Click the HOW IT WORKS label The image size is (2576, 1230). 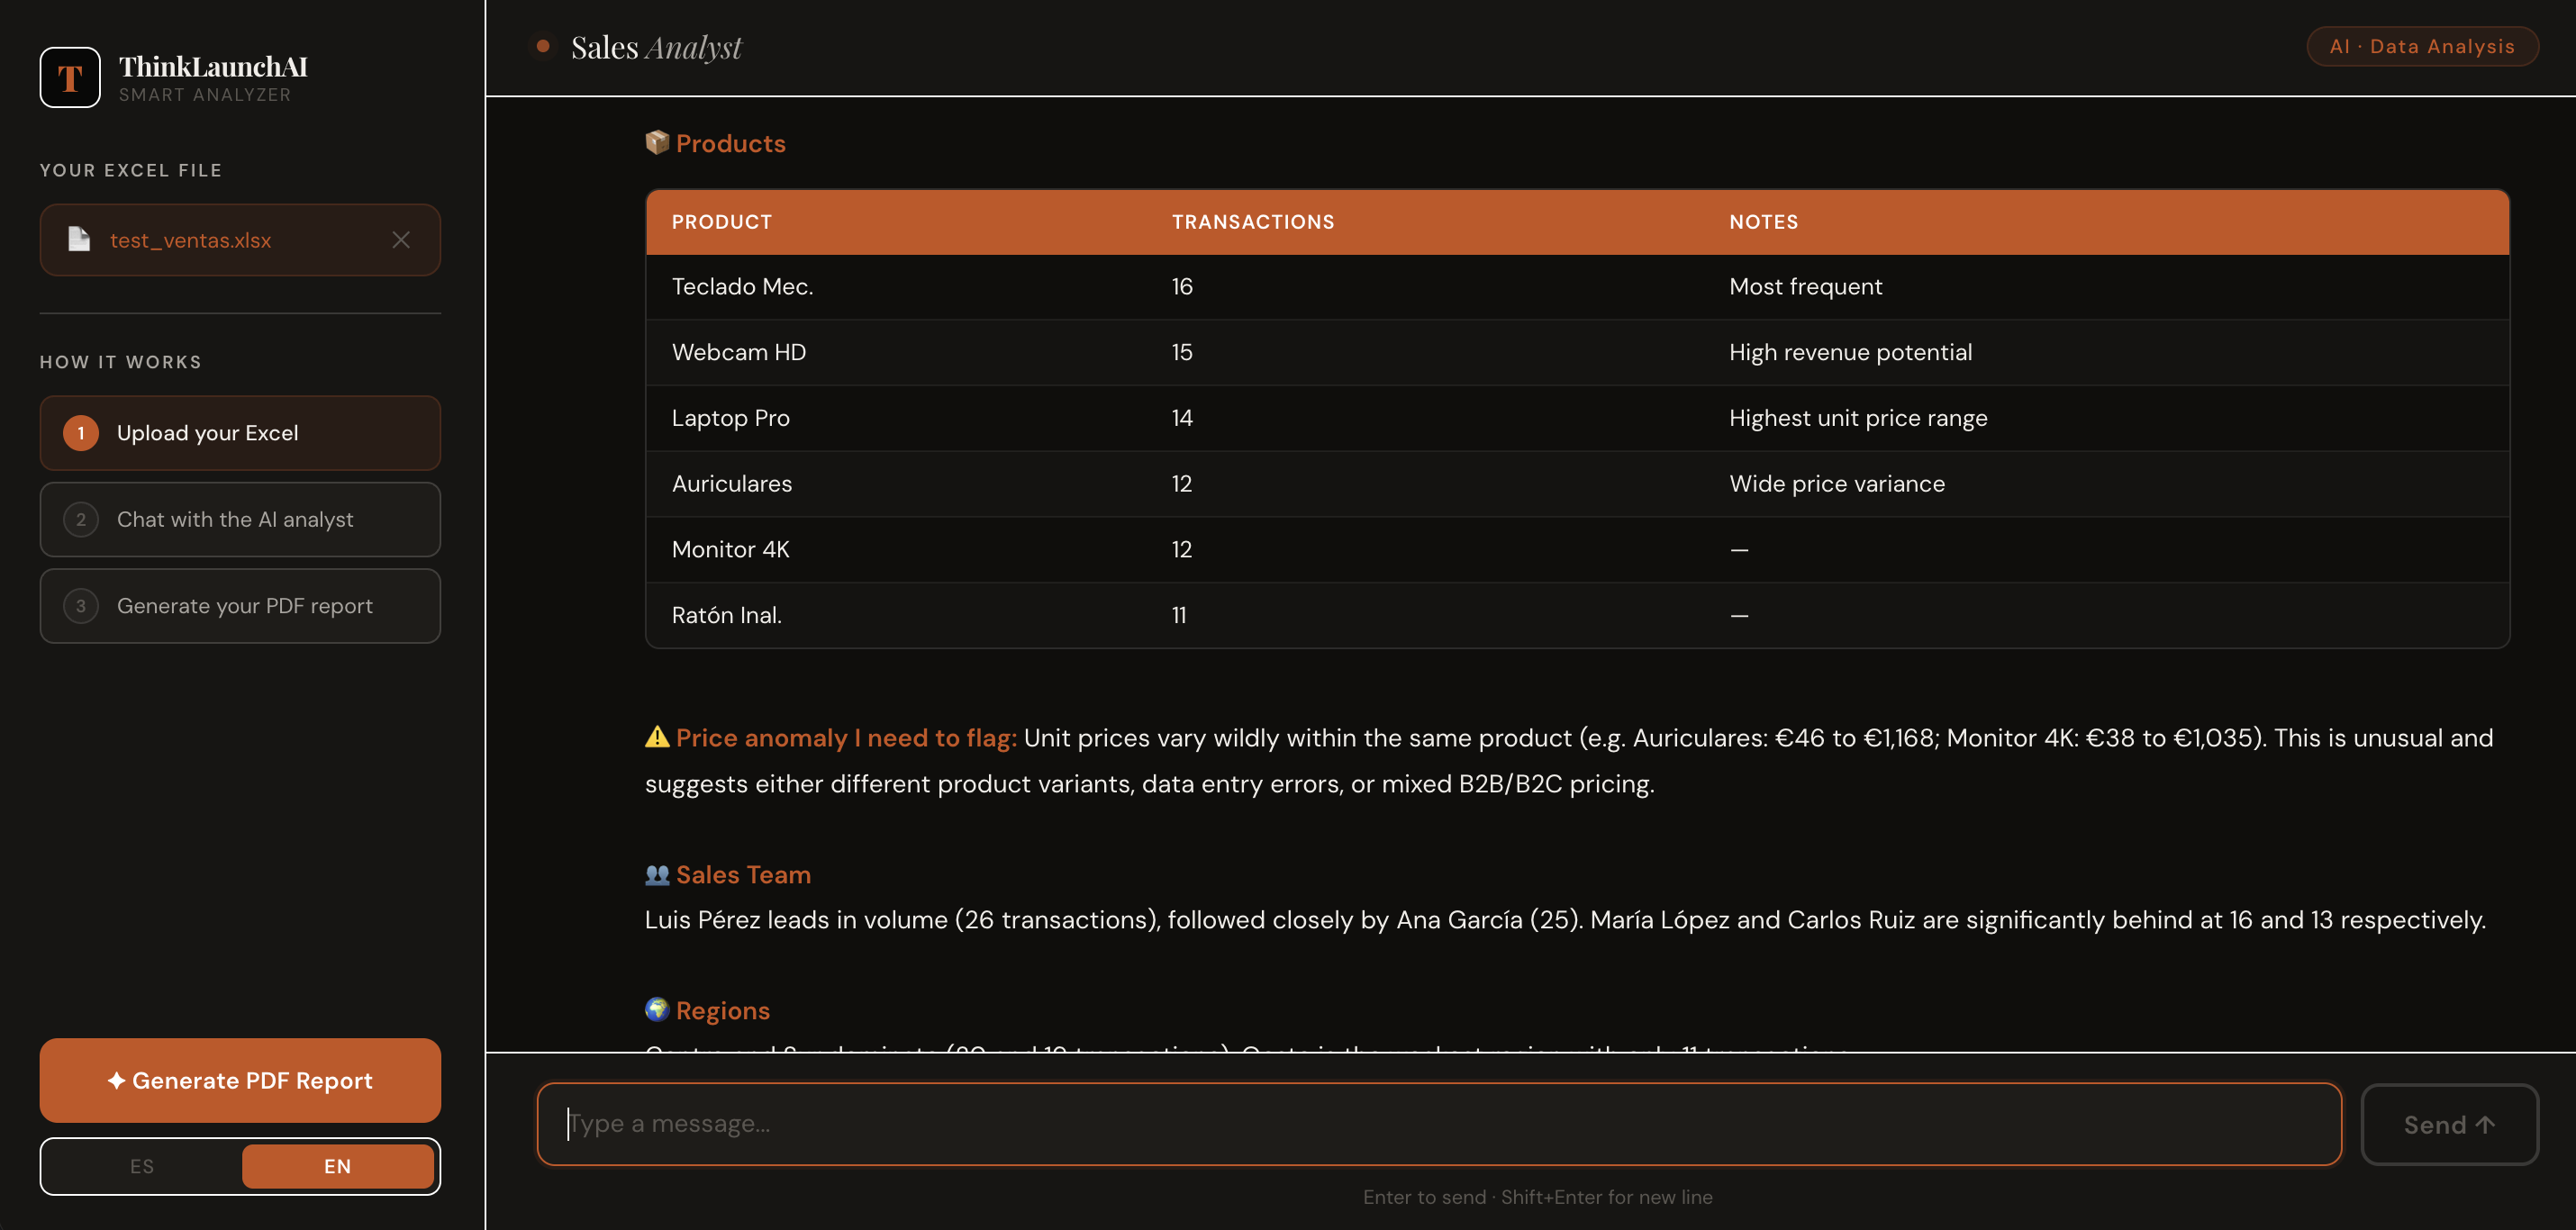121,362
